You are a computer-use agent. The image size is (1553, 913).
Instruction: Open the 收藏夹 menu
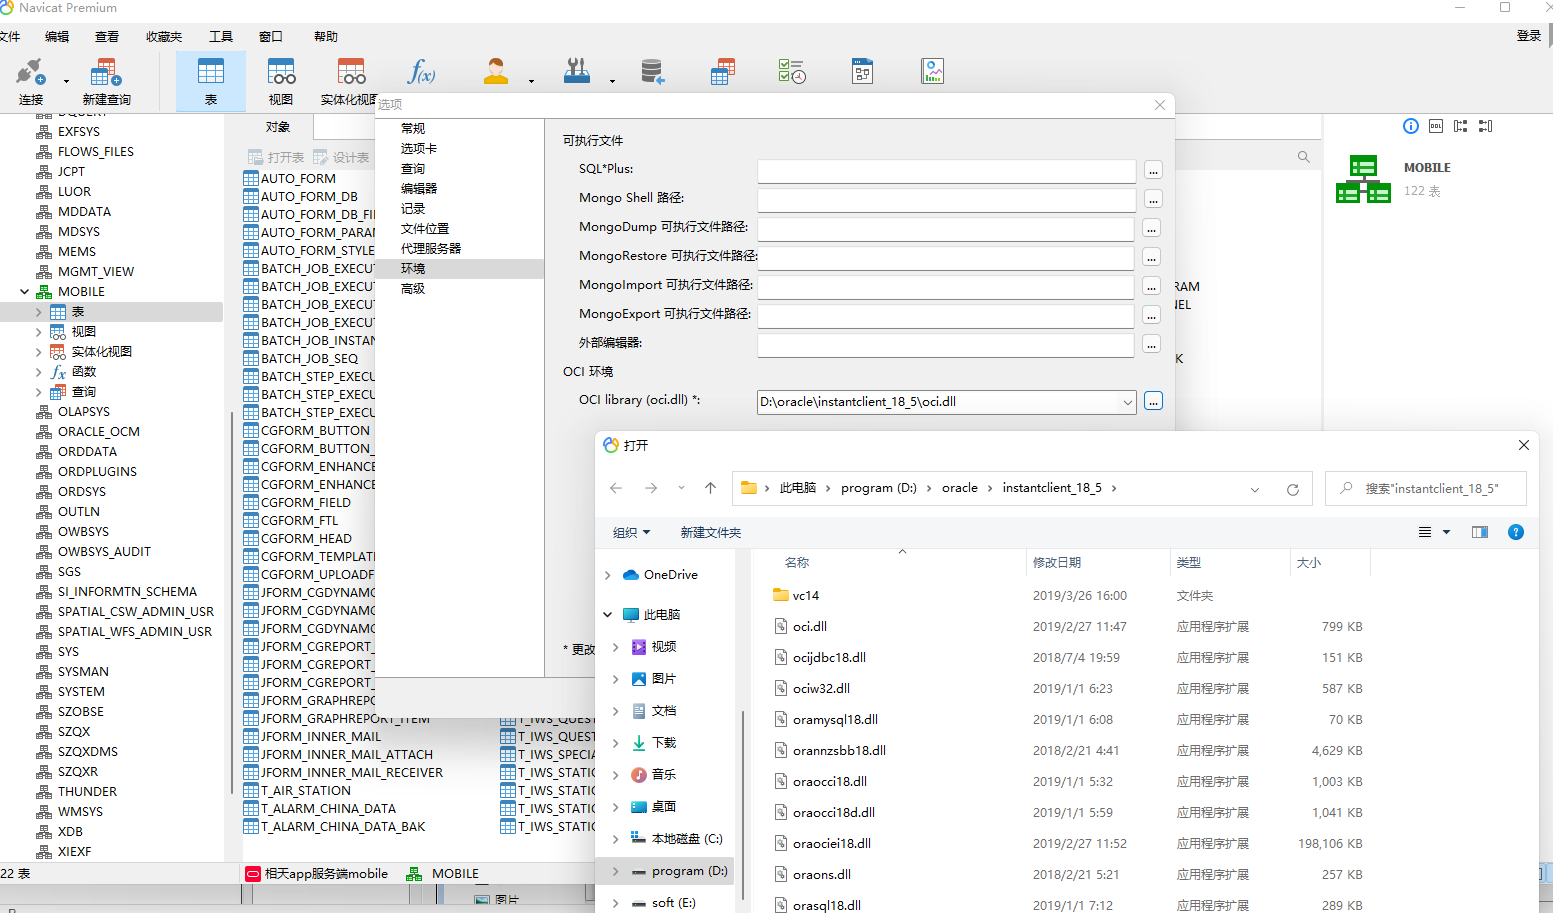coord(164,37)
